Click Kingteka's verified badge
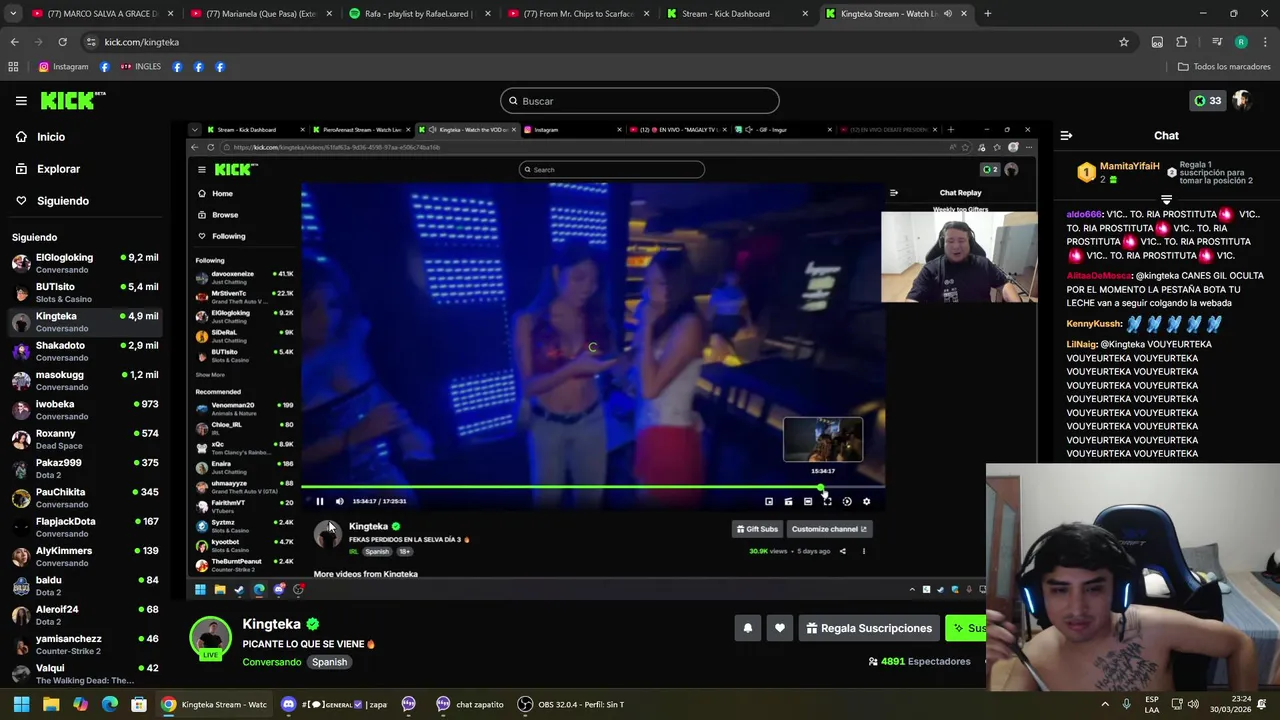This screenshot has width=1280, height=720. pyautogui.click(x=312, y=624)
